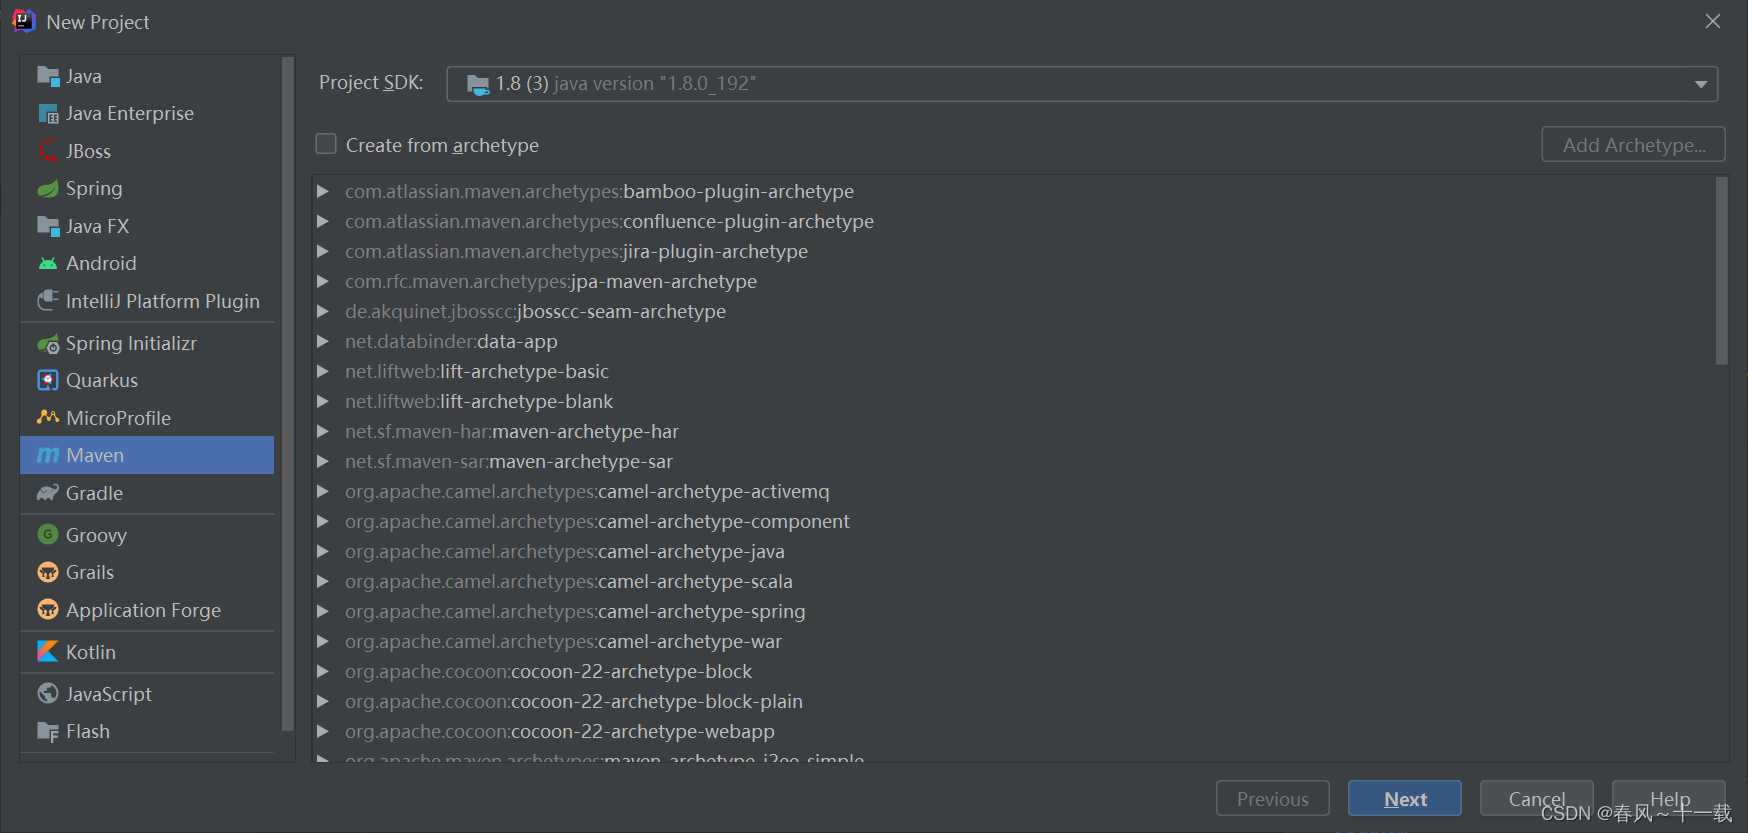This screenshot has height=833, width=1748.
Task: Select Gradle project type label
Action: (94, 493)
